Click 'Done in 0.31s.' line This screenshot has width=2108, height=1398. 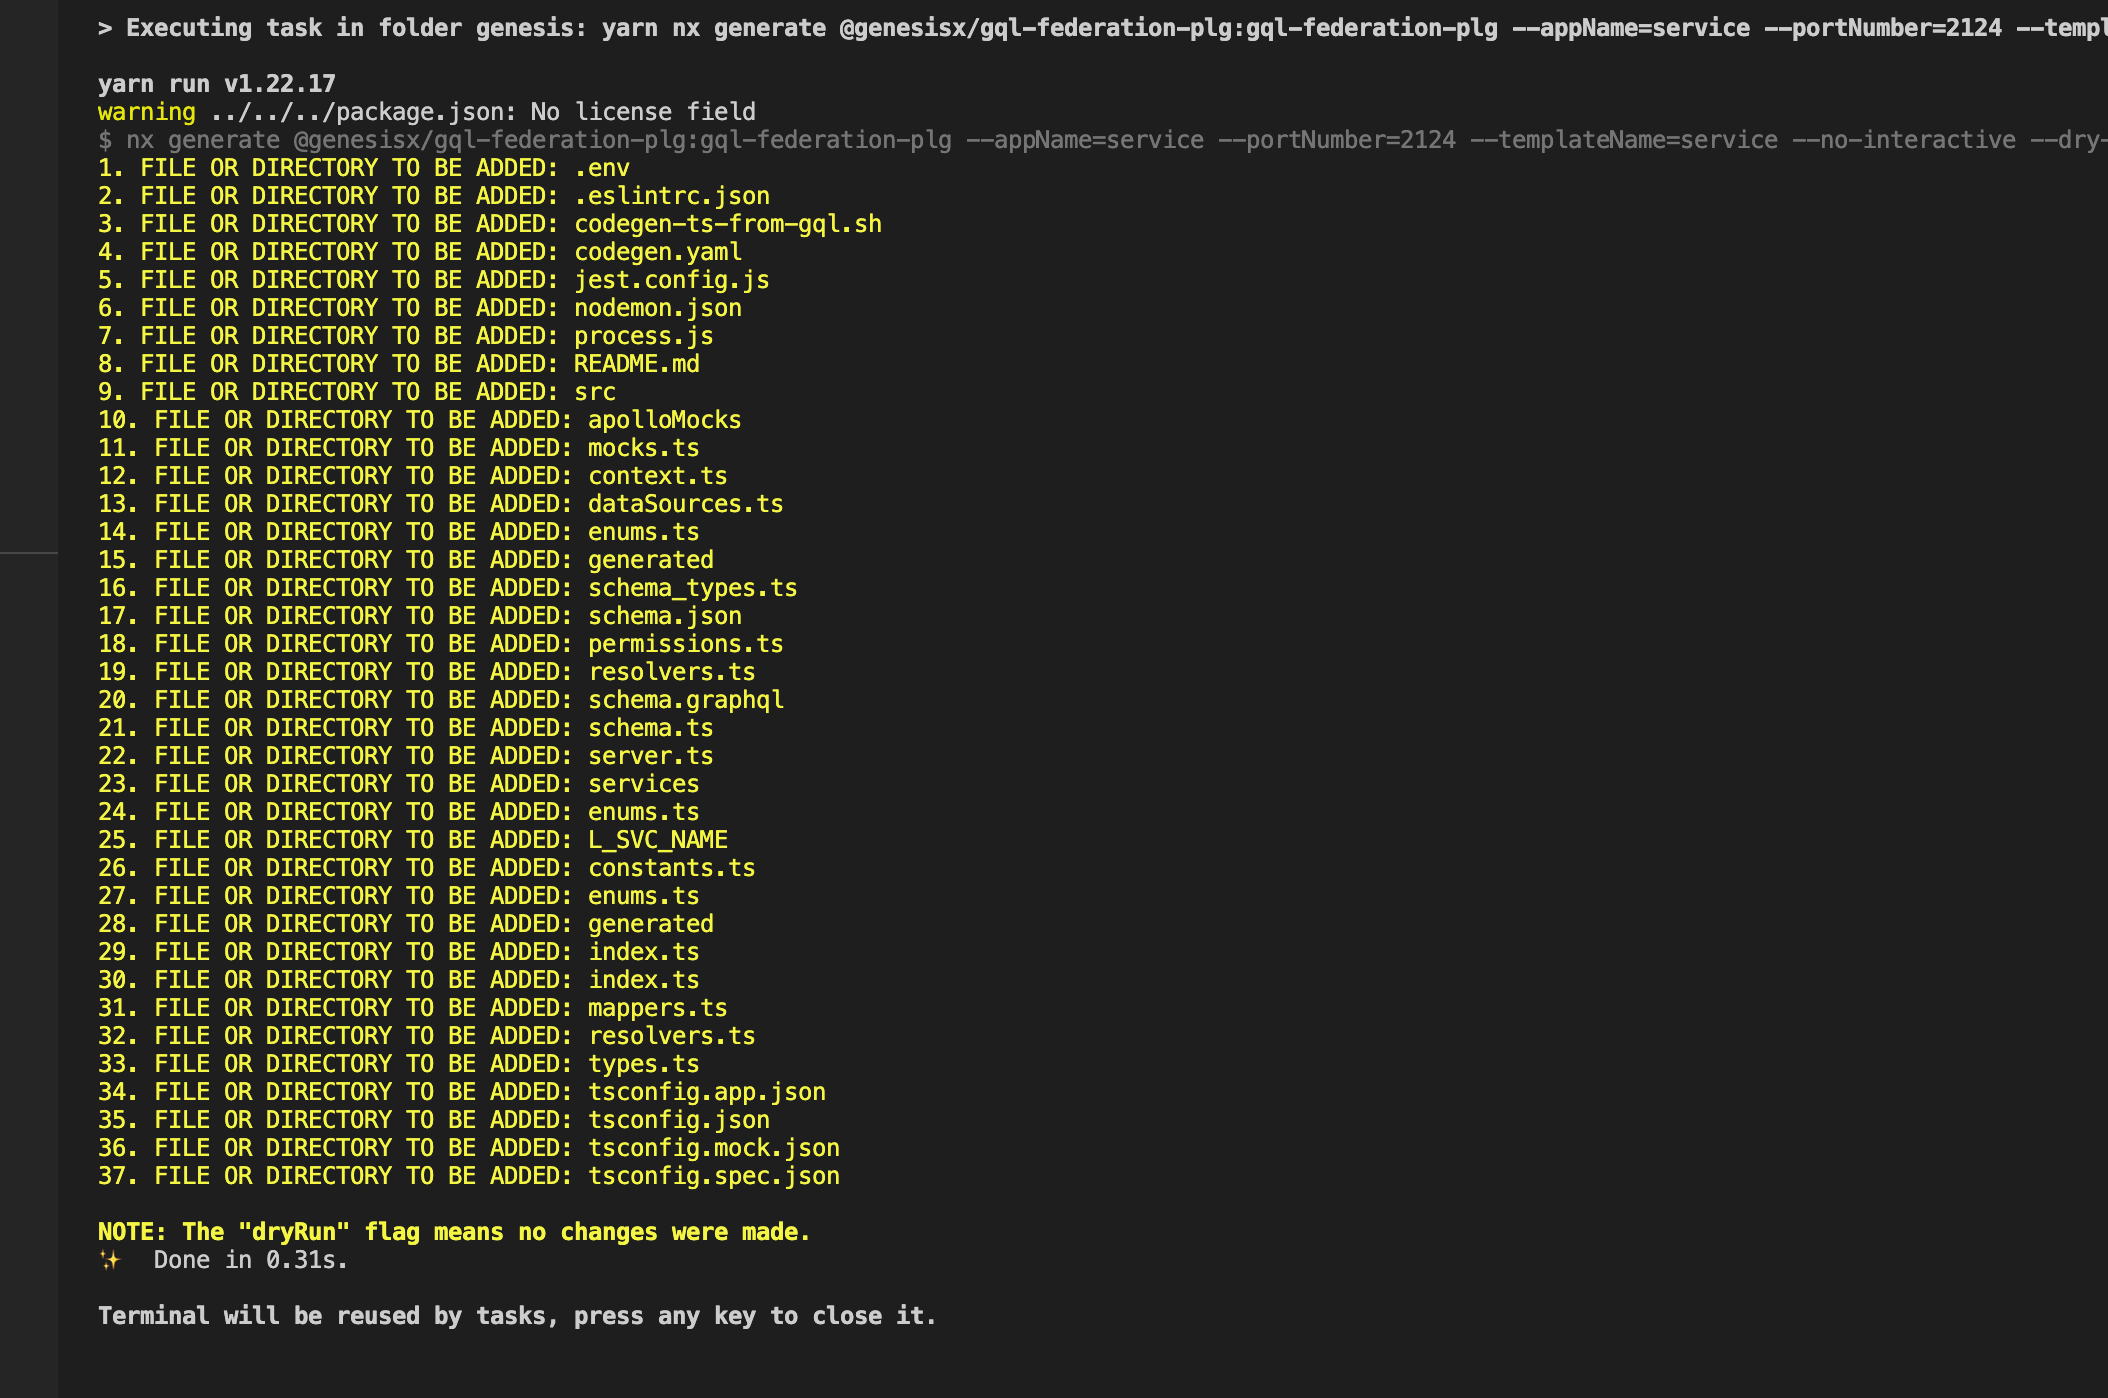251,1260
